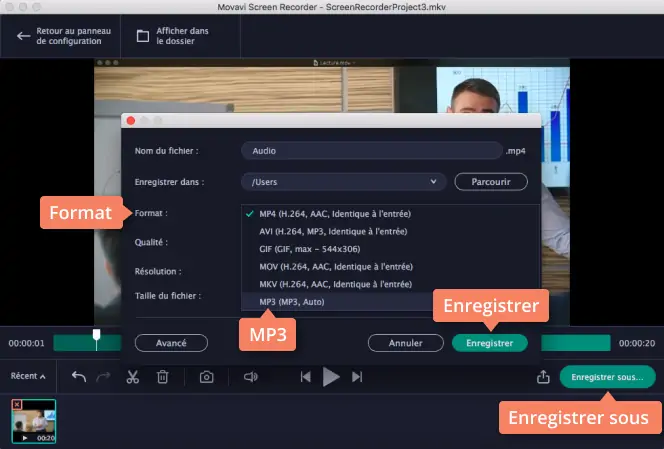The height and width of the screenshot is (449, 664).
Task: Click the green Enregistrer button in dialog
Action: coord(490,343)
